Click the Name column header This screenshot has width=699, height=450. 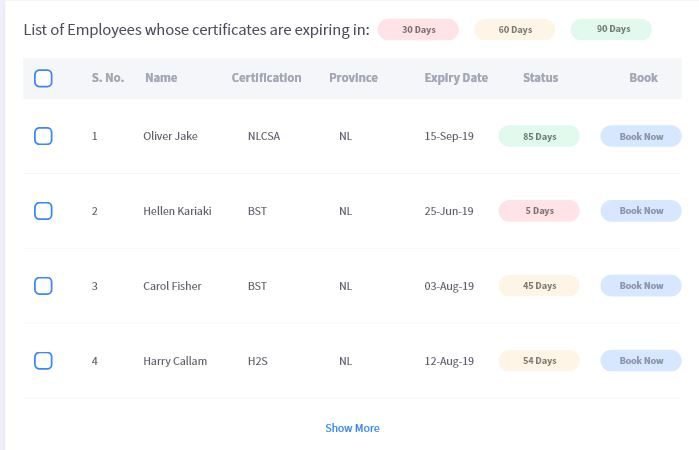pos(161,78)
